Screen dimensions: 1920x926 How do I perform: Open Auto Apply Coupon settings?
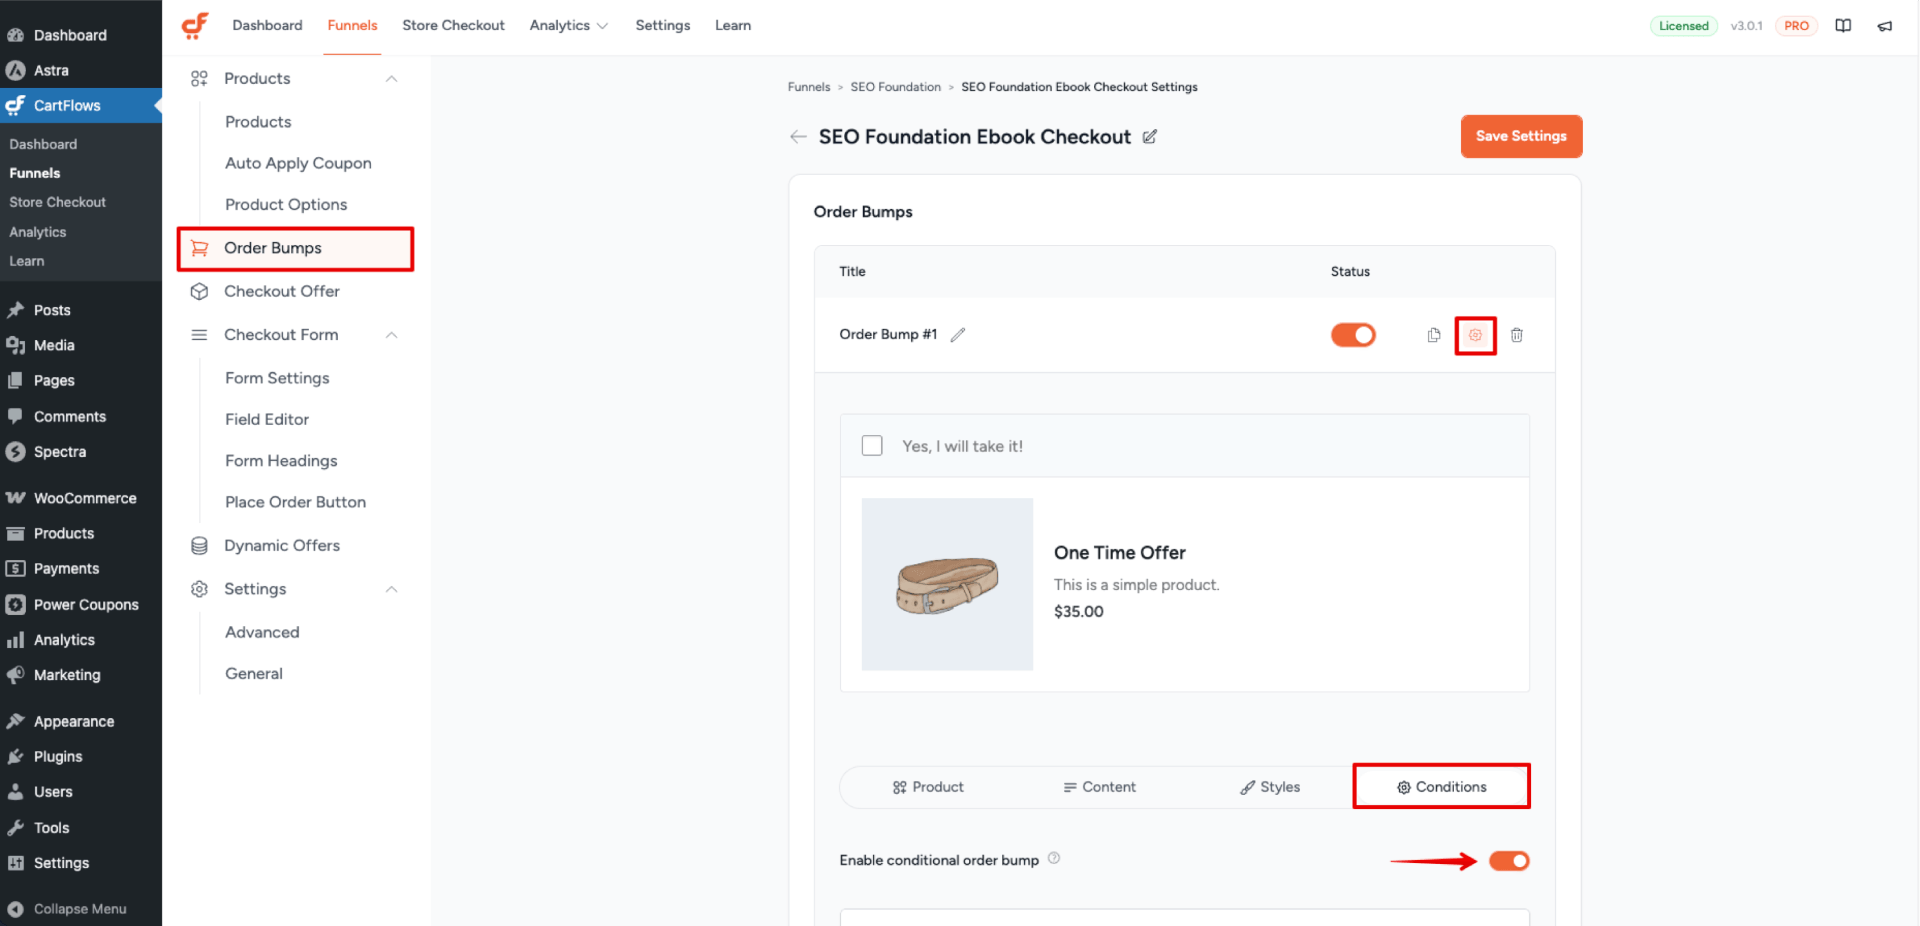pyautogui.click(x=298, y=163)
